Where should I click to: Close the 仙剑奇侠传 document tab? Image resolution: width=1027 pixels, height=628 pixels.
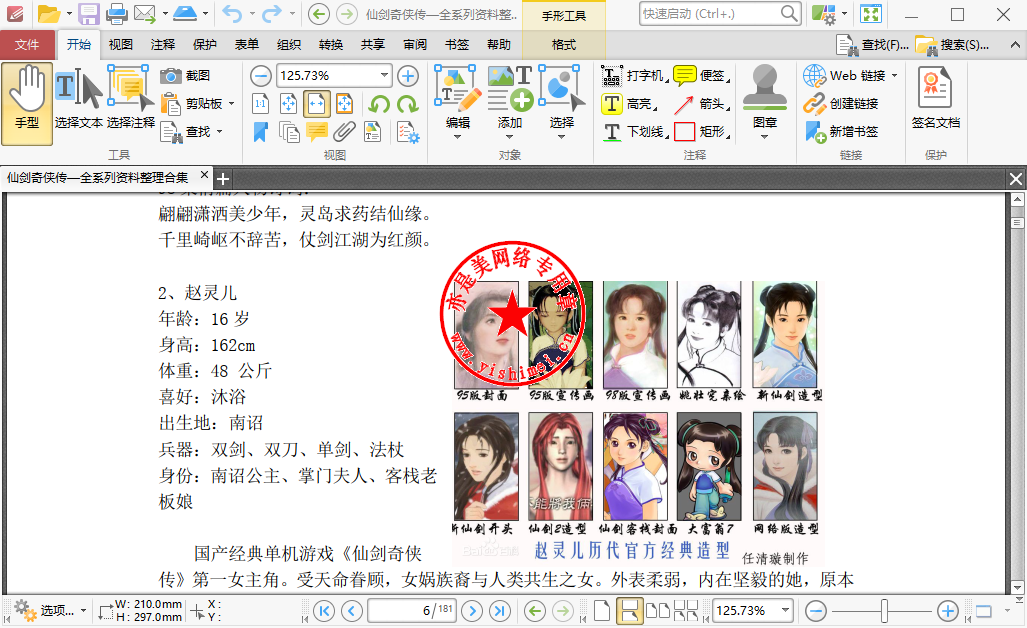pyautogui.click(x=204, y=175)
